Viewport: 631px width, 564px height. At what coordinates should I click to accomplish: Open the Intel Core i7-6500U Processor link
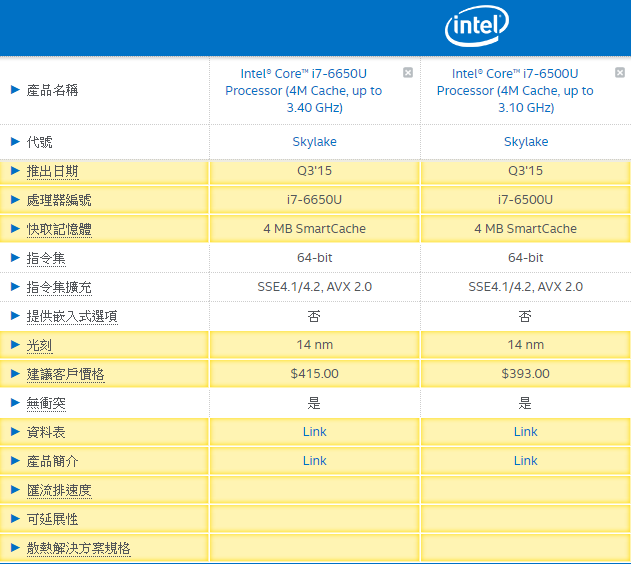[515, 91]
